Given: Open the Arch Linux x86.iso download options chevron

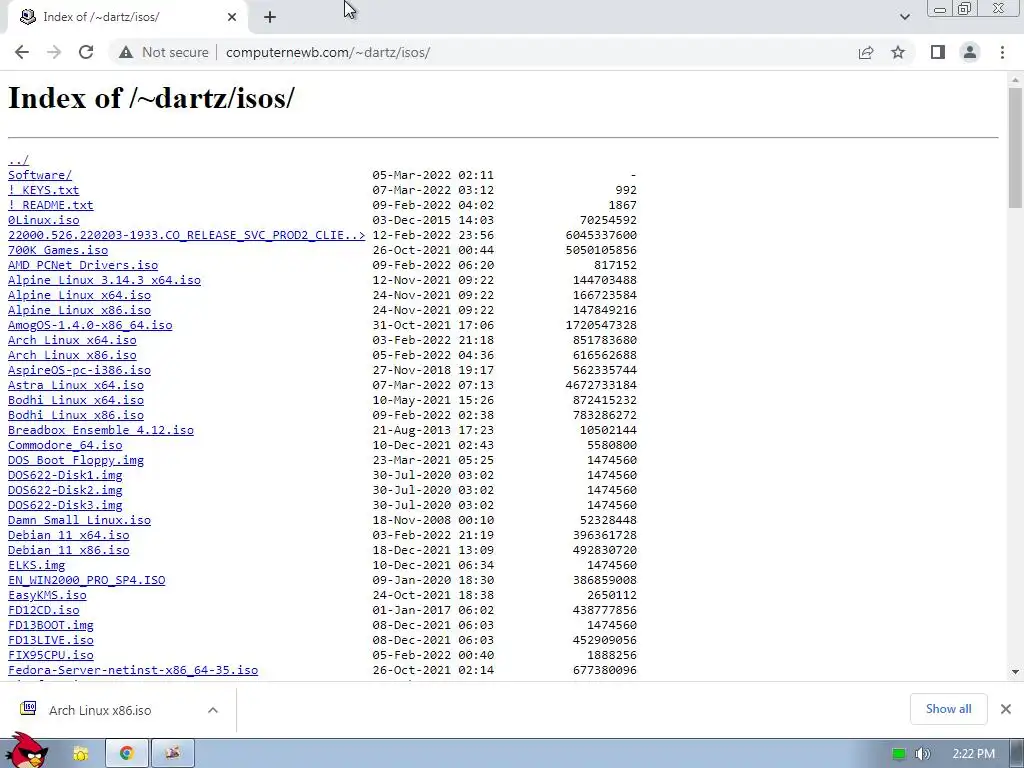Looking at the screenshot, I should (x=212, y=710).
